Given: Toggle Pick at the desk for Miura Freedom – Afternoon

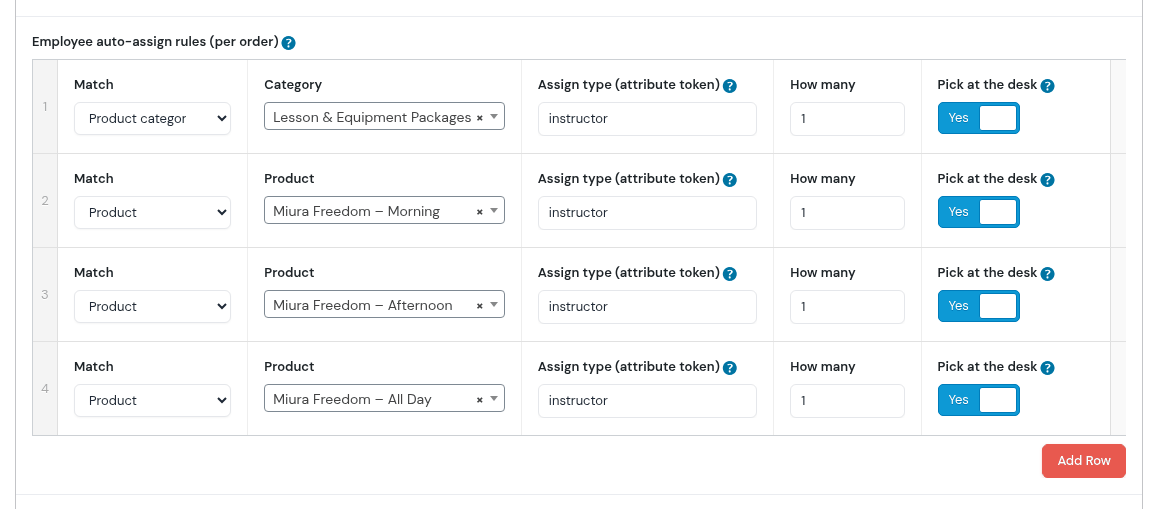Looking at the screenshot, I should click(x=979, y=306).
